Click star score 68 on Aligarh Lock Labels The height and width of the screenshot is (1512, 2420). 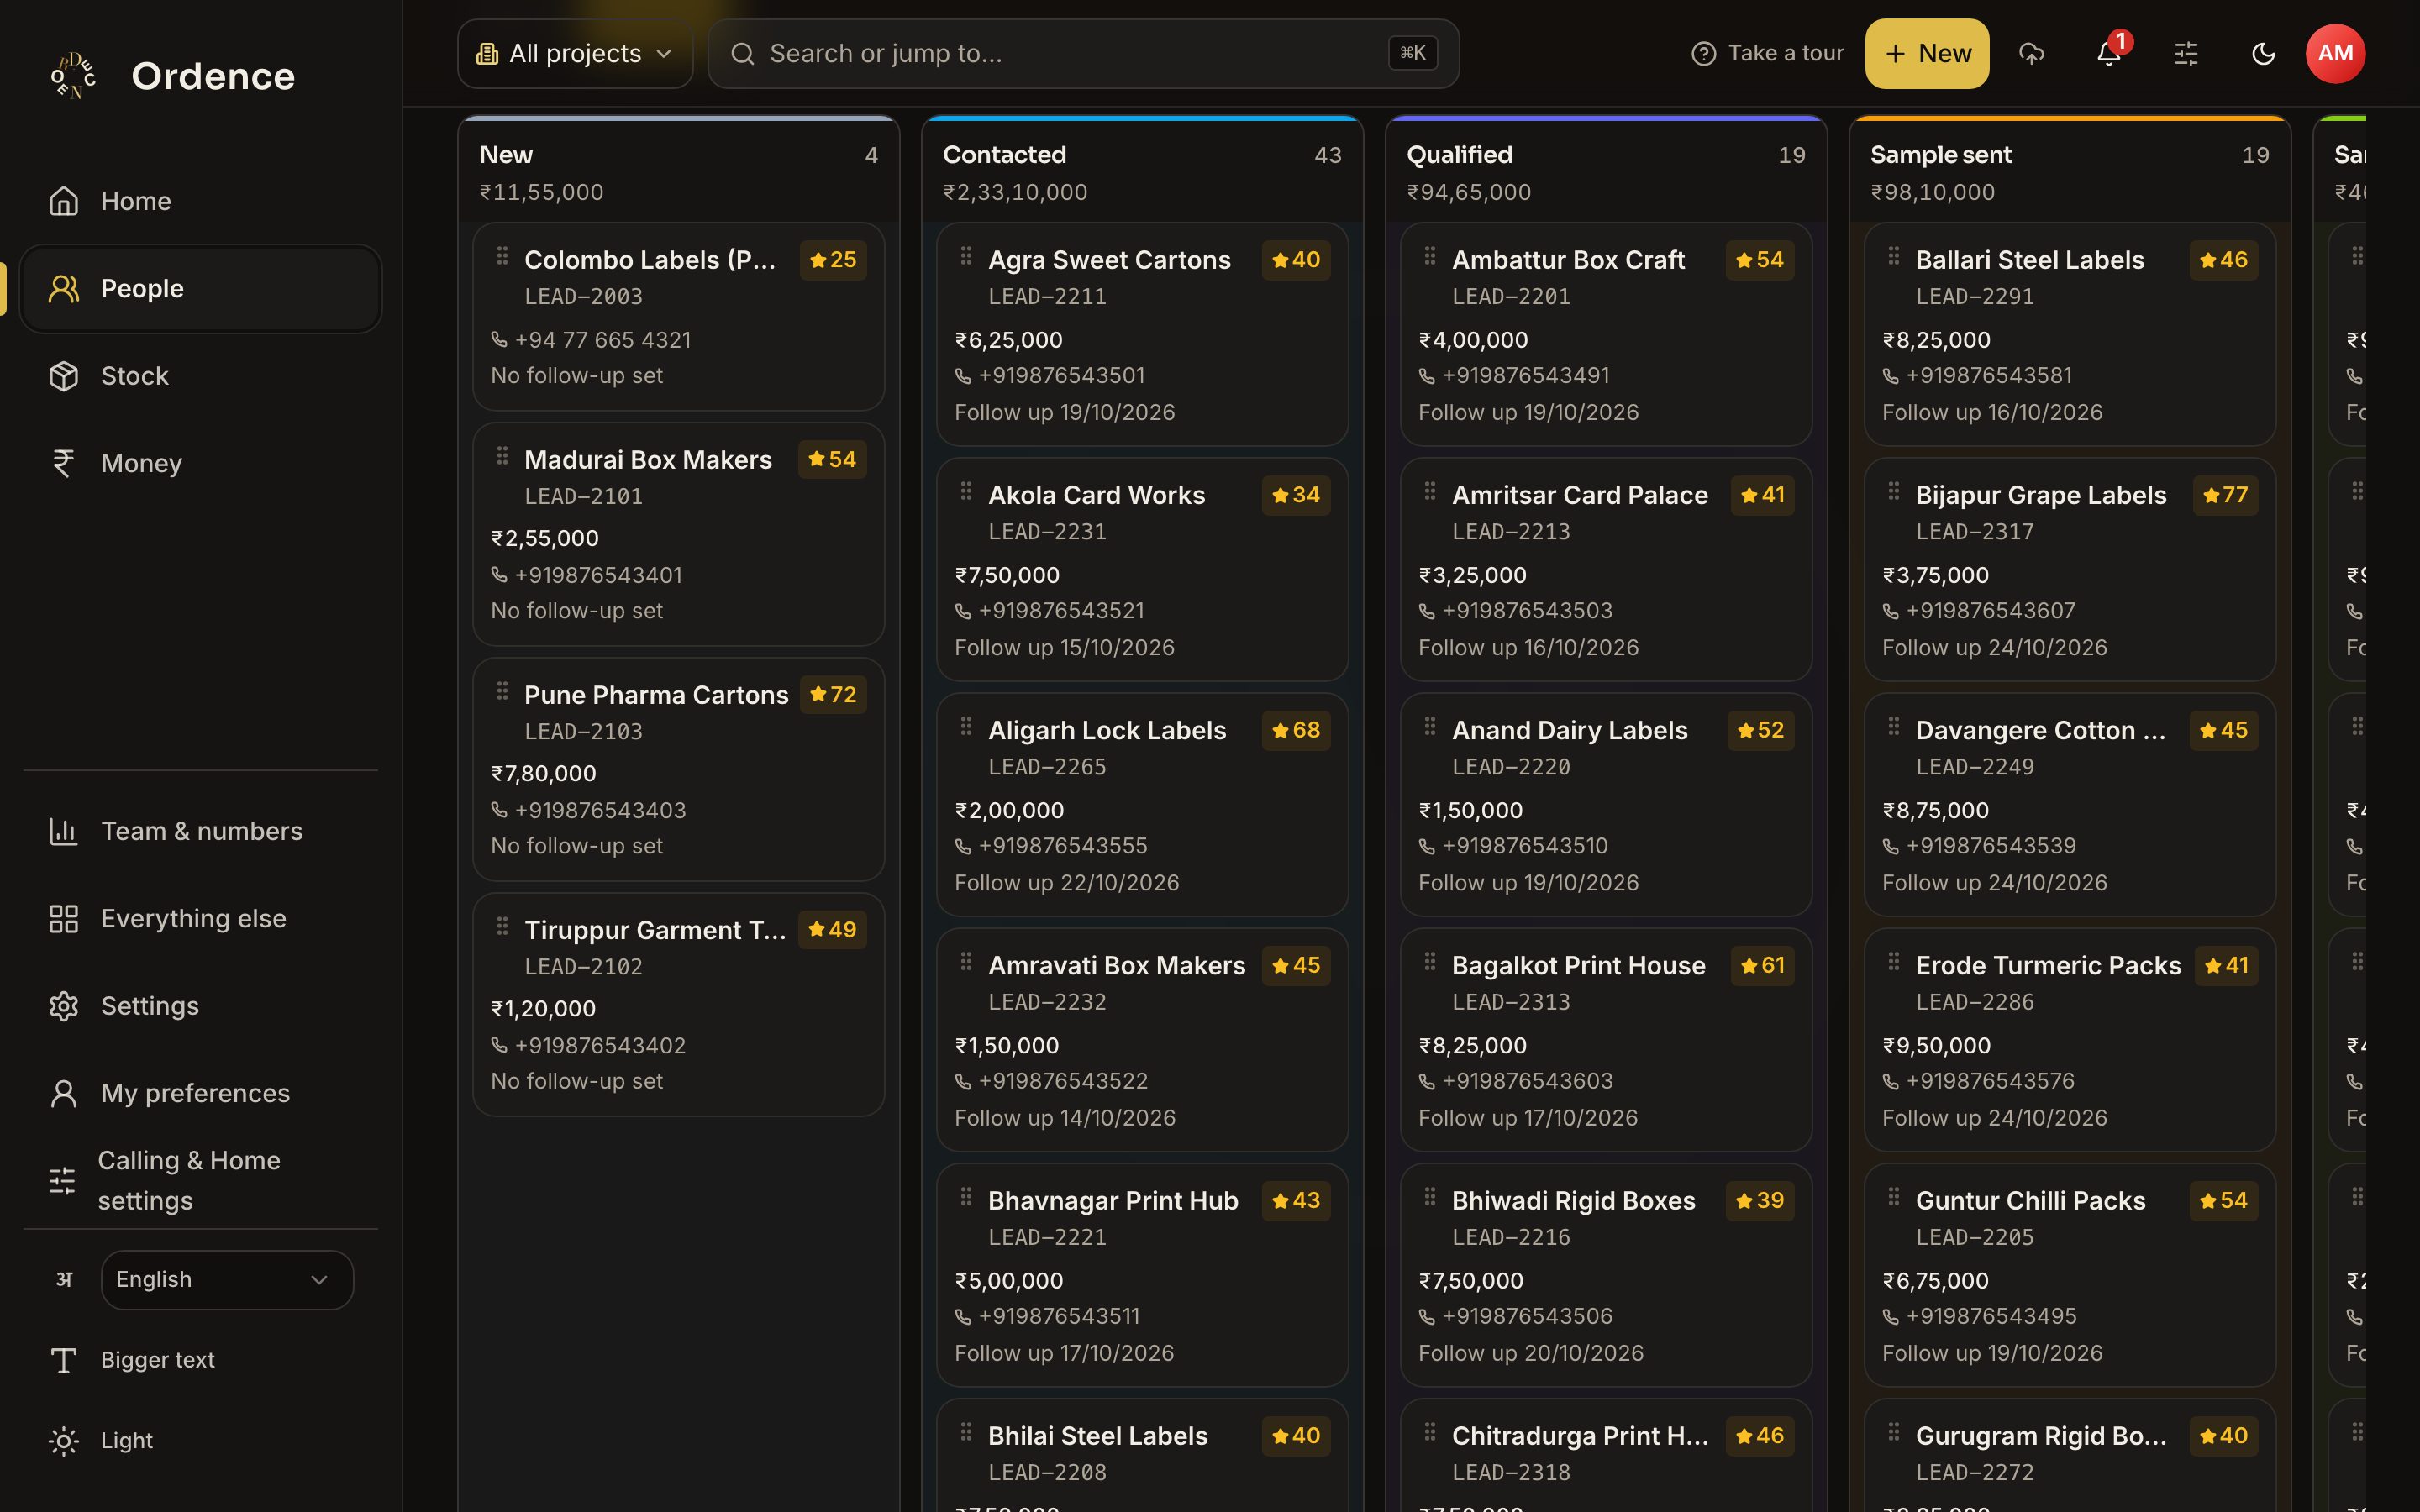(x=1296, y=730)
